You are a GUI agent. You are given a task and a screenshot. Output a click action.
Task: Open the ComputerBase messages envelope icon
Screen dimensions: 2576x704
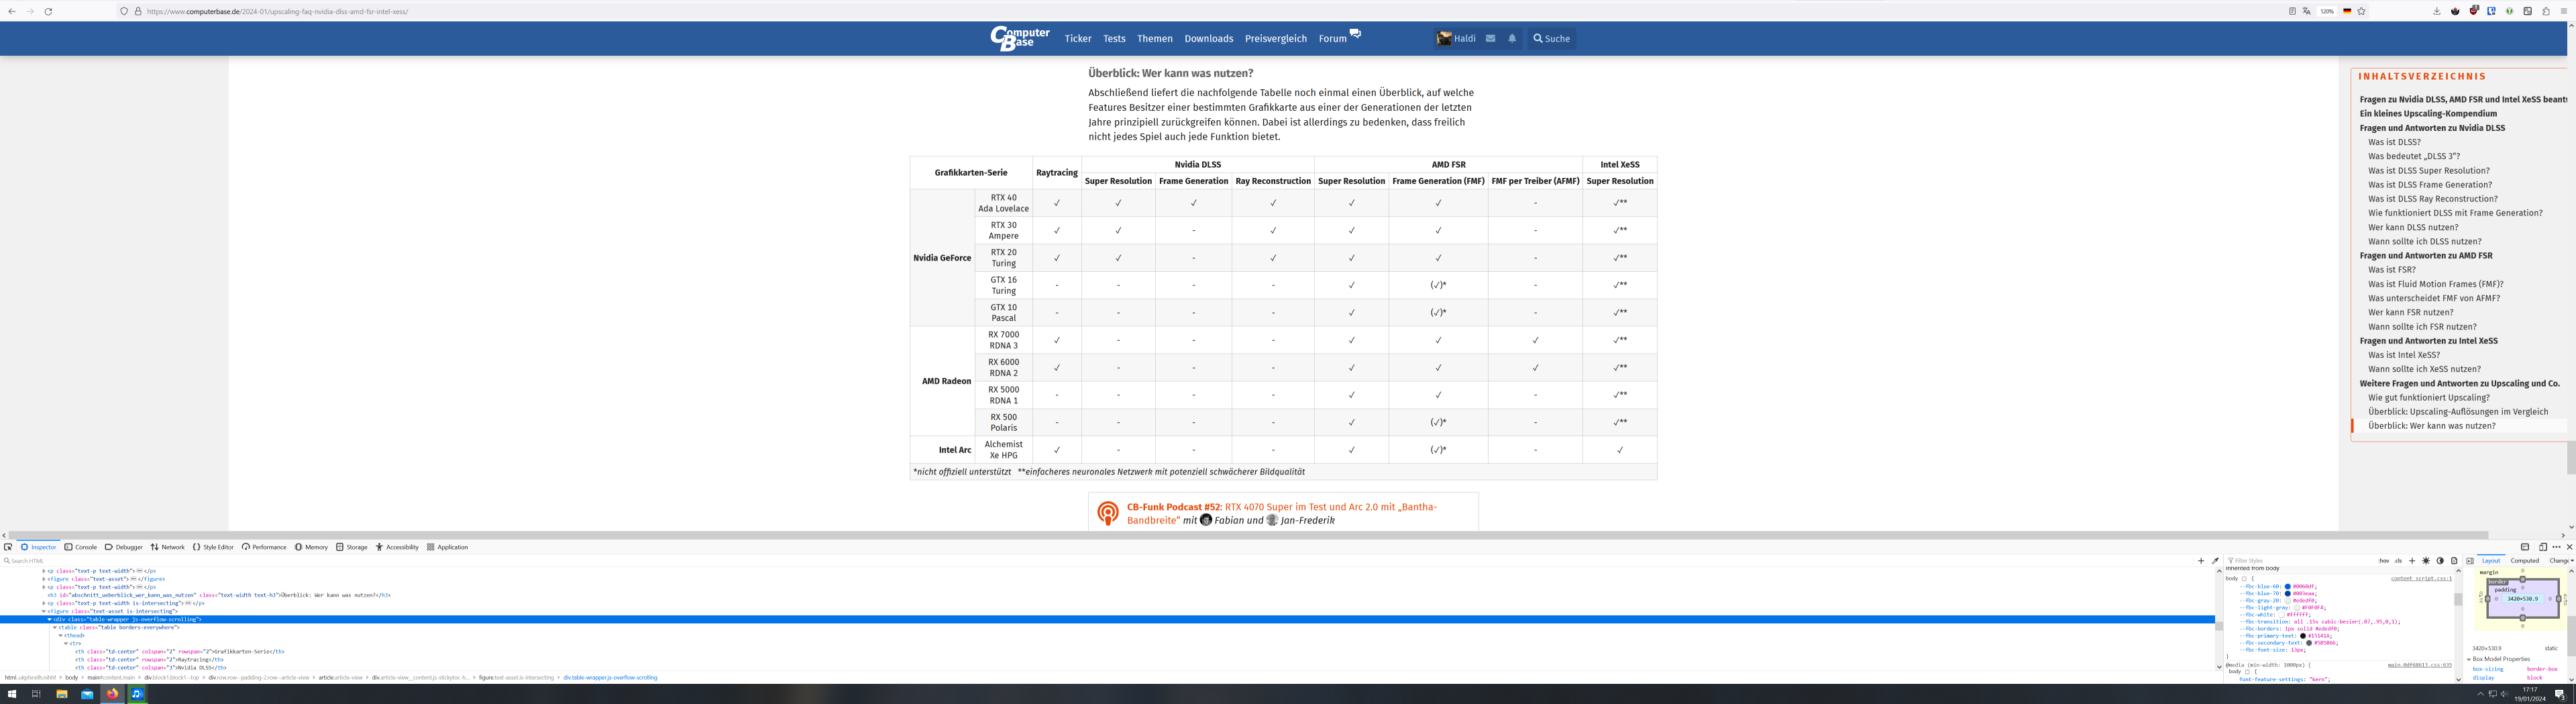(x=1490, y=38)
